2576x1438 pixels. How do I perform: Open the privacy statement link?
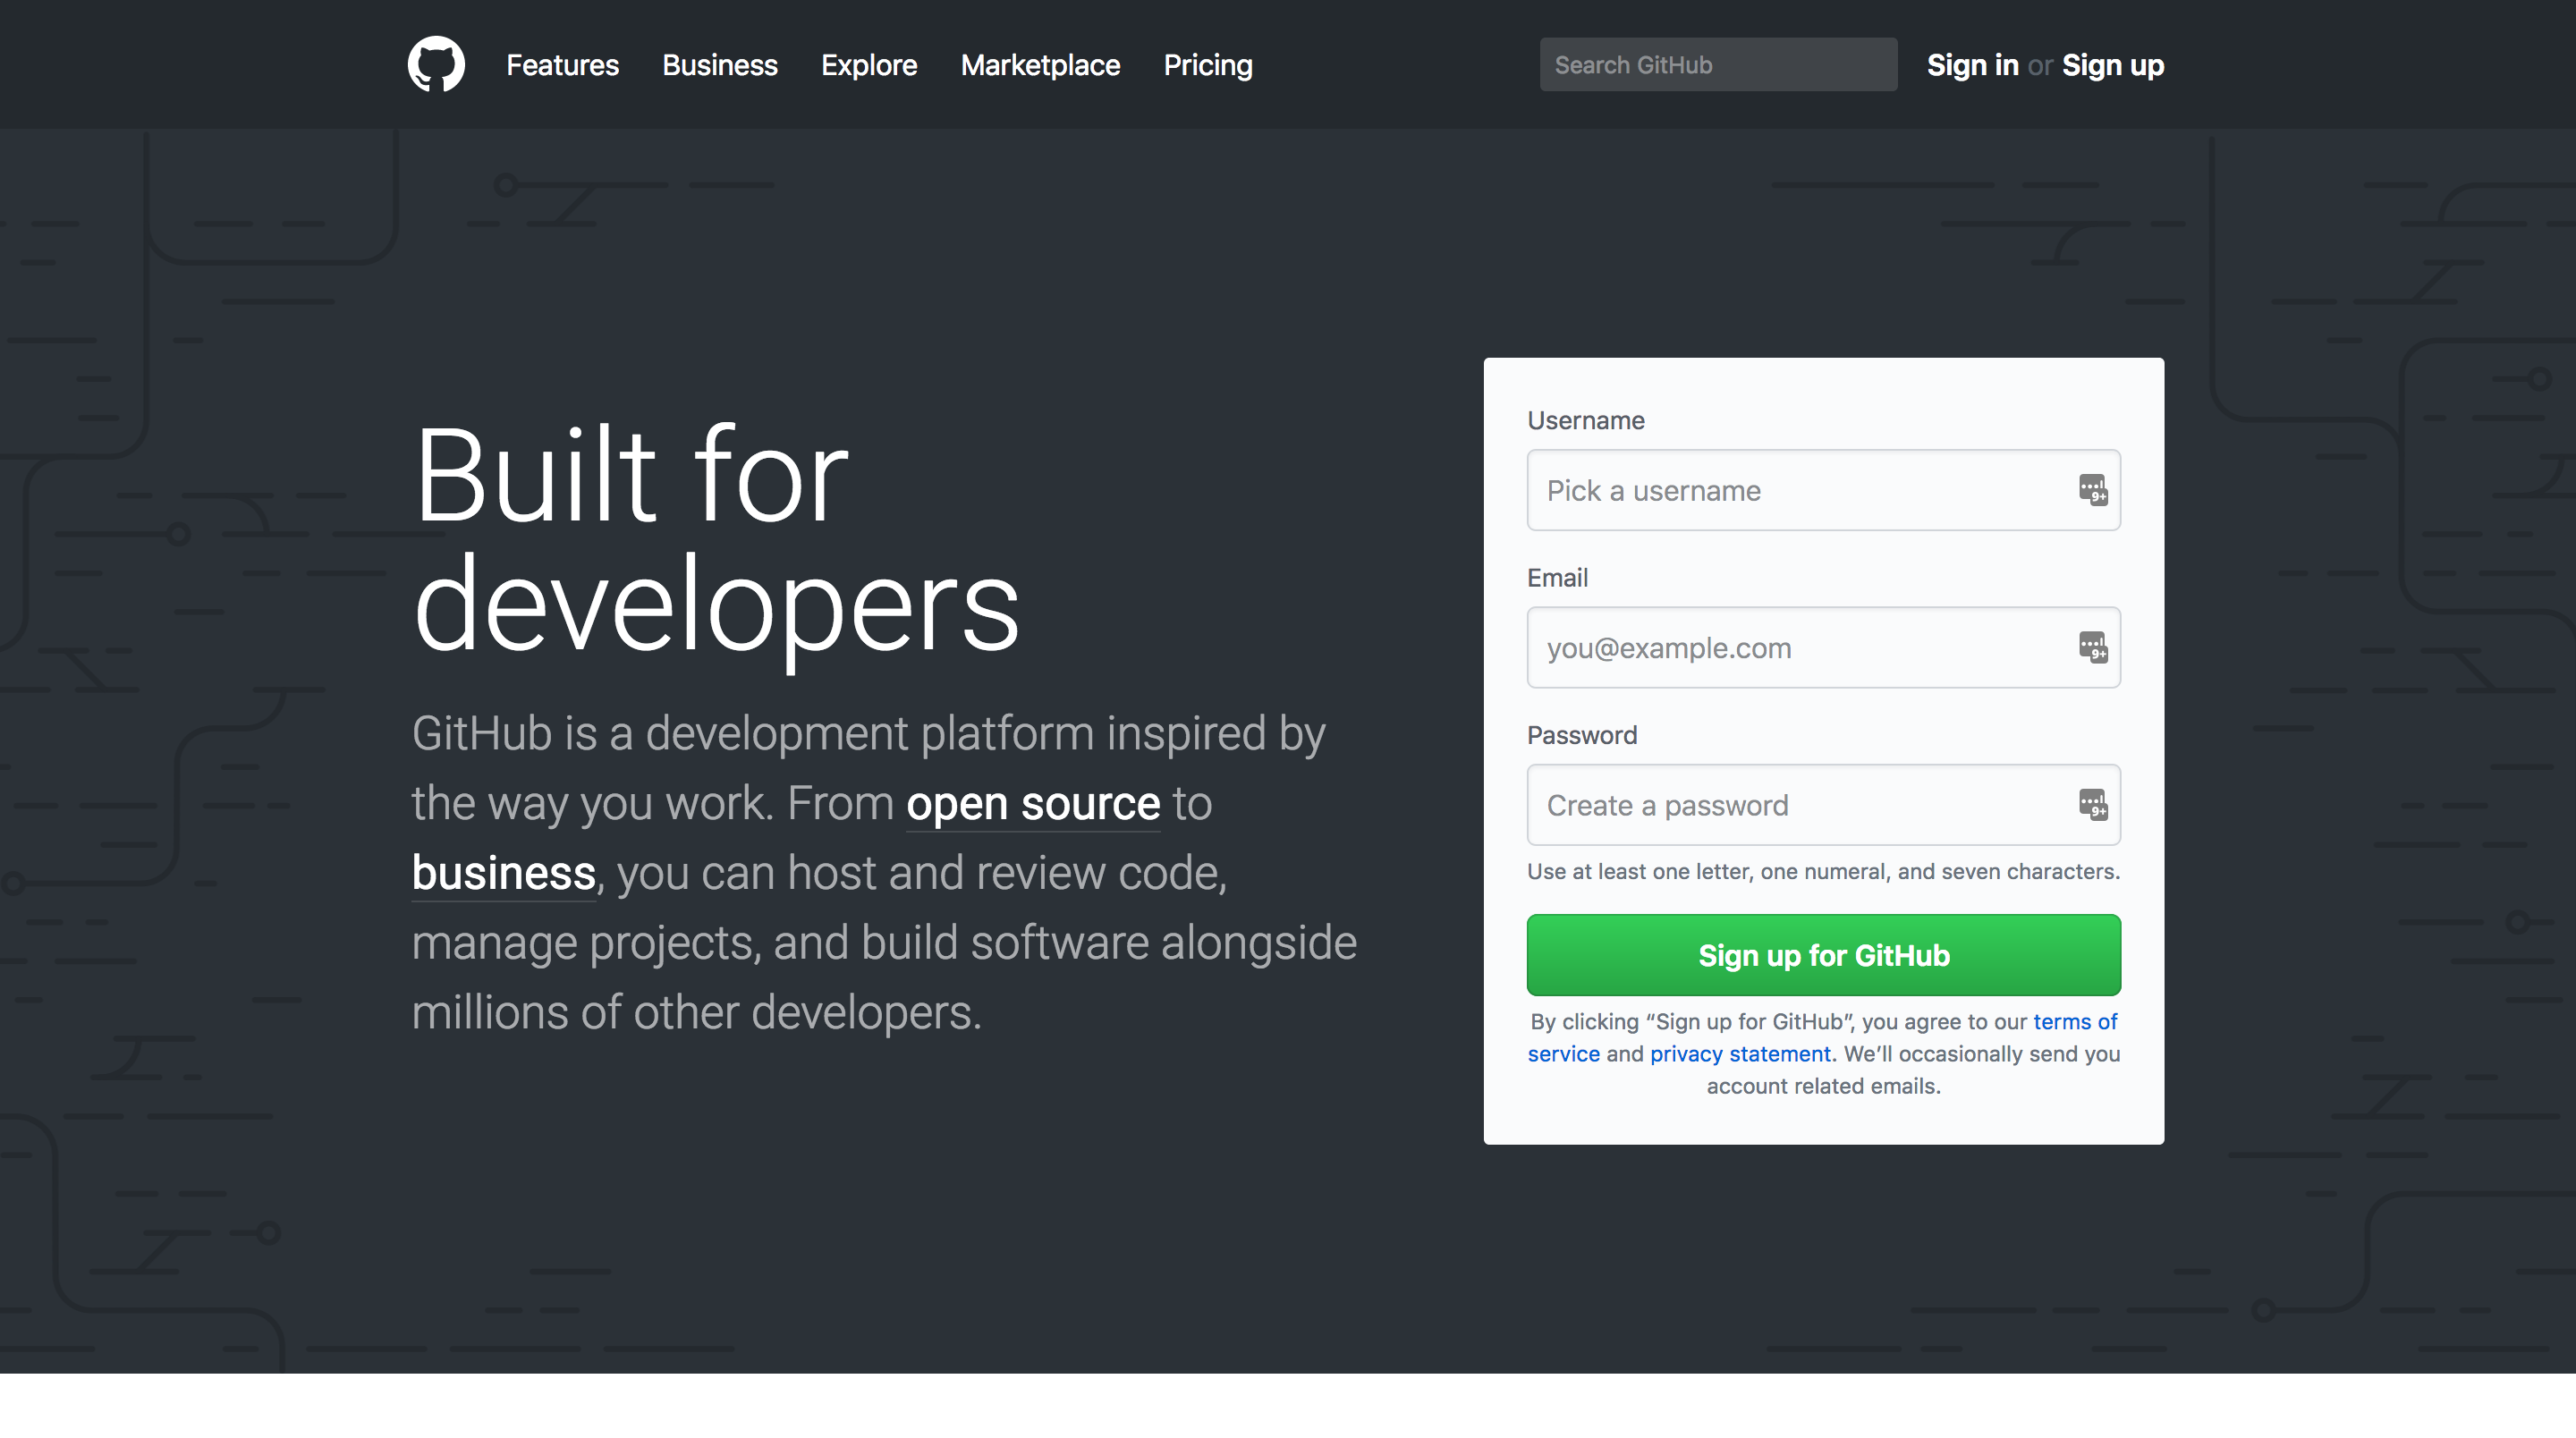click(x=1739, y=1053)
